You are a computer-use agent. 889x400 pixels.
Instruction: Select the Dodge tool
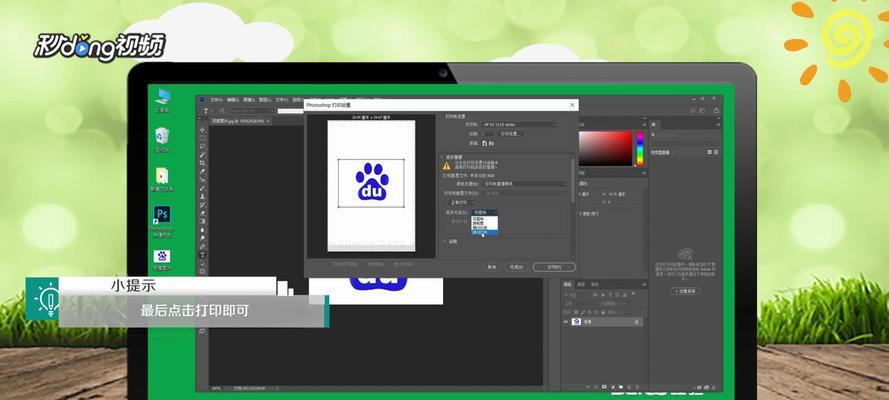point(202,238)
